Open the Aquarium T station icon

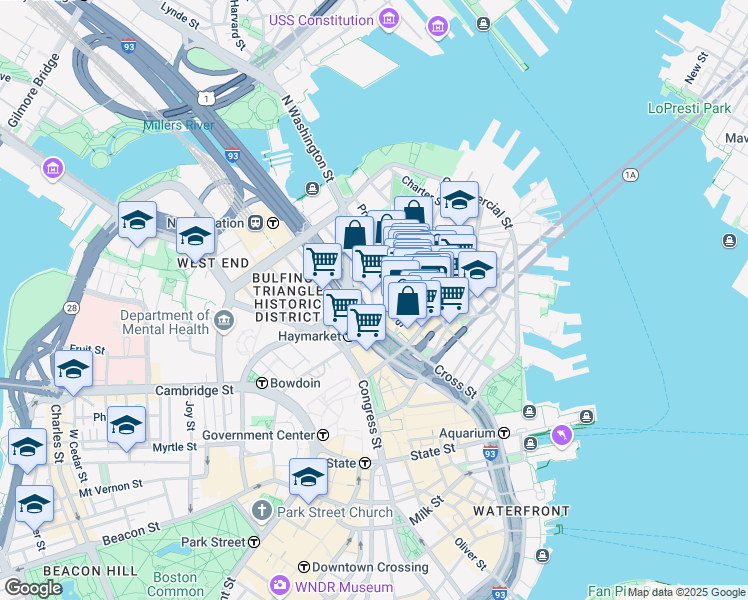(x=504, y=433)
